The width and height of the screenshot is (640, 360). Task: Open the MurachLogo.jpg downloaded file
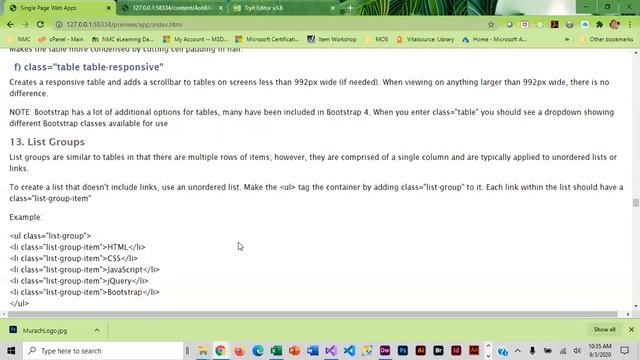point(45,330)
